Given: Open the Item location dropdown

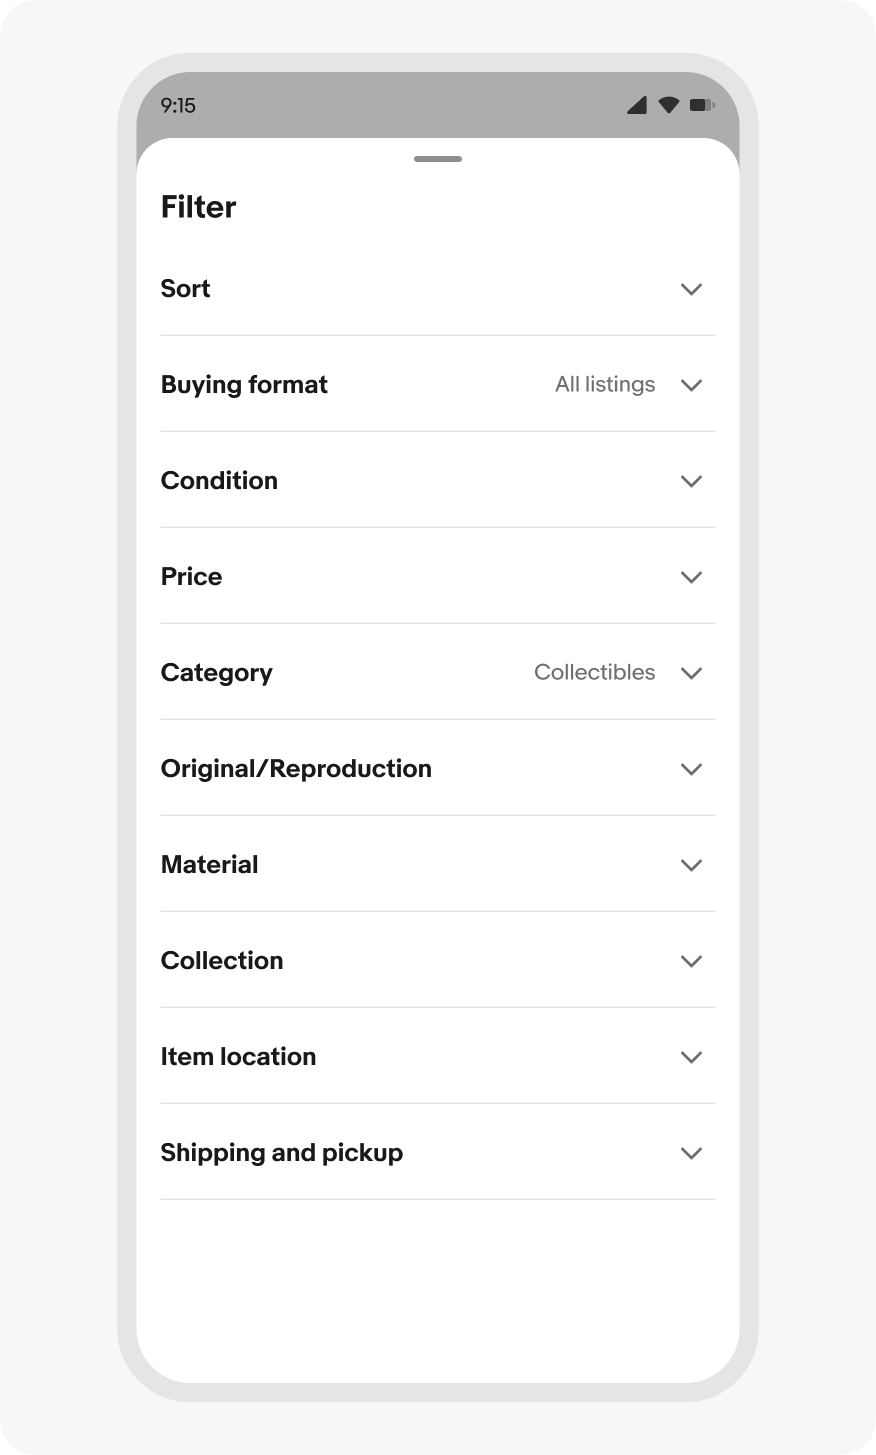Looking at the screenshot, I should click(x=691, y=1057).
